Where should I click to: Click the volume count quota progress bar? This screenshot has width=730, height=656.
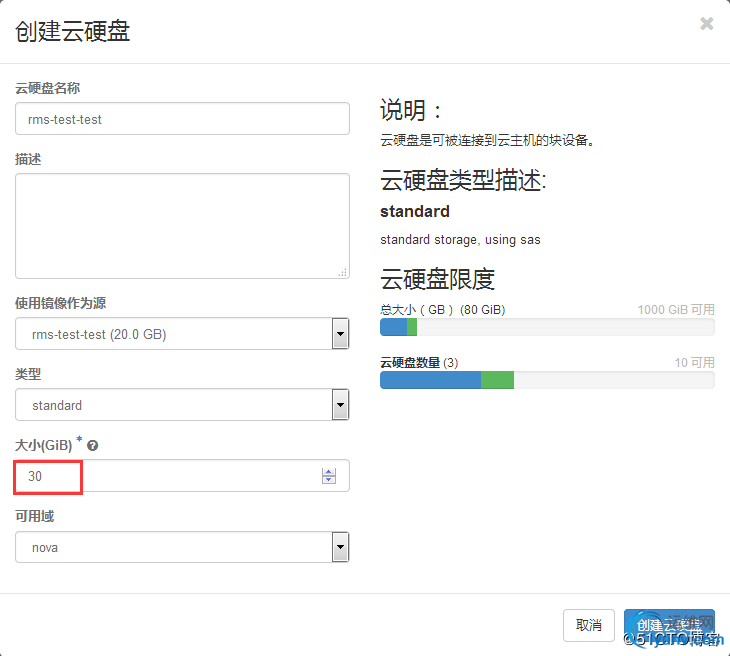coord(547,380)
